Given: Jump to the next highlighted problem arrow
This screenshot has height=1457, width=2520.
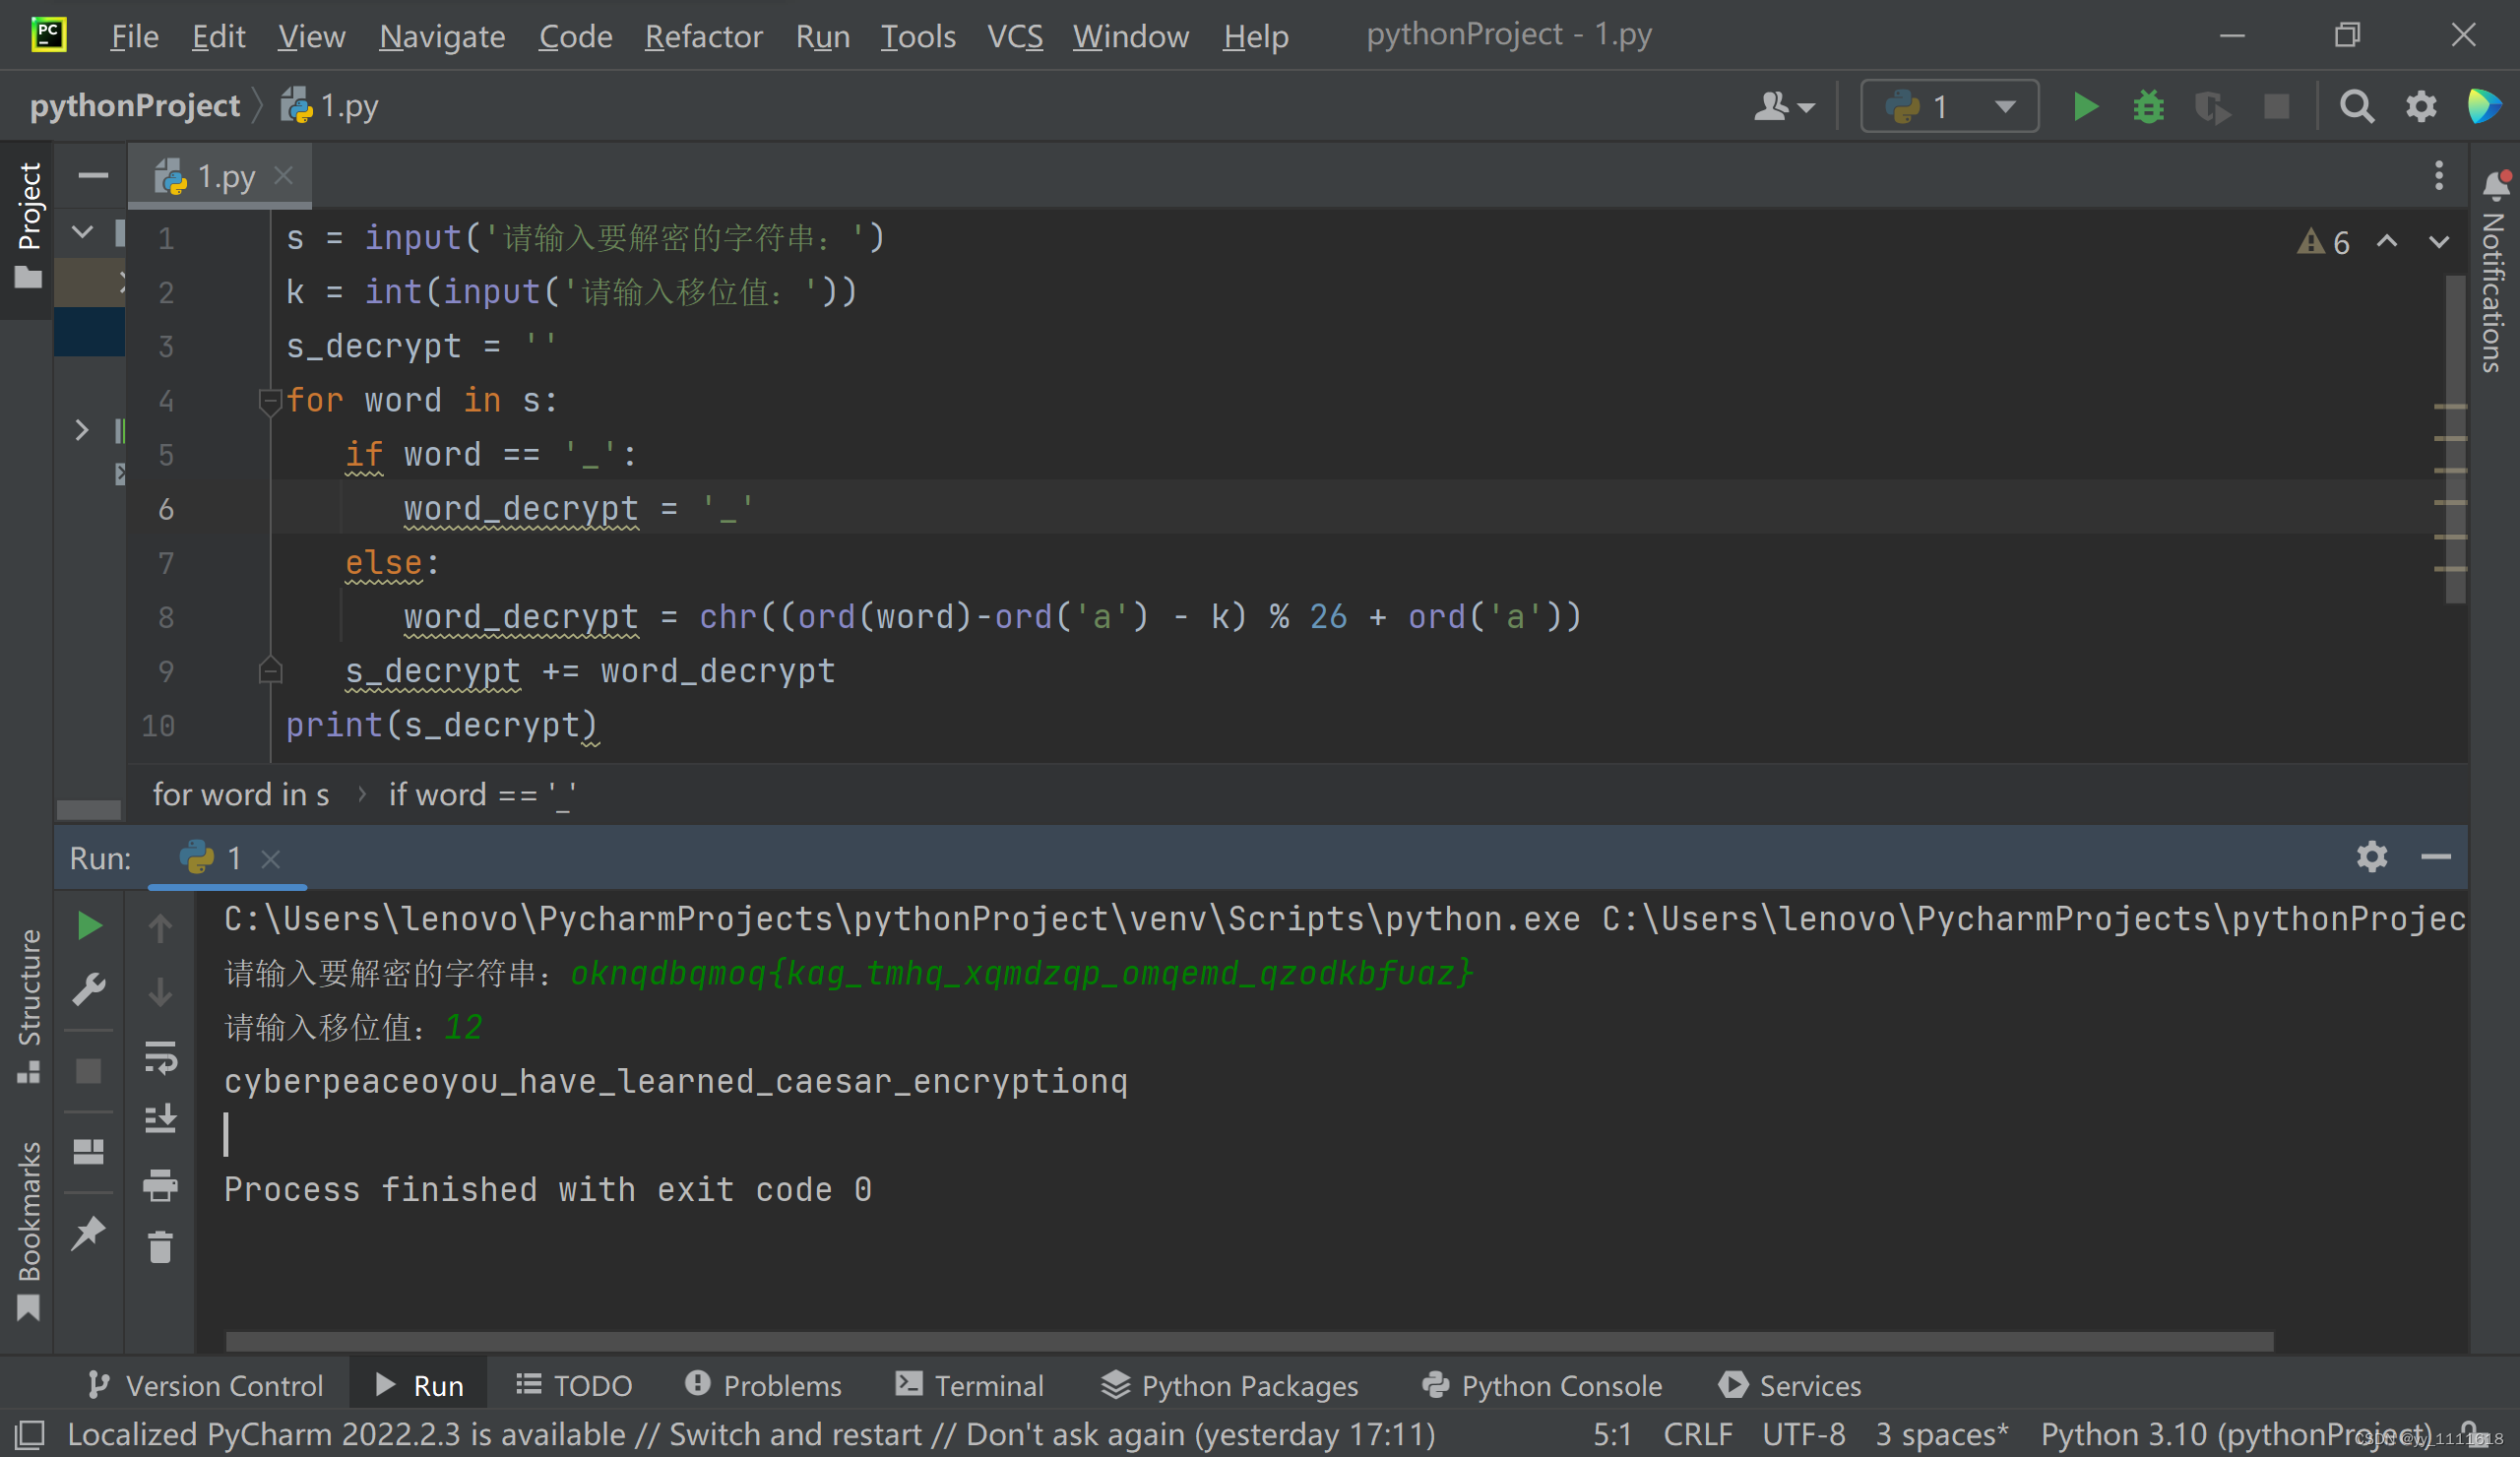Looking at the screenshot, I should 2439,241.
